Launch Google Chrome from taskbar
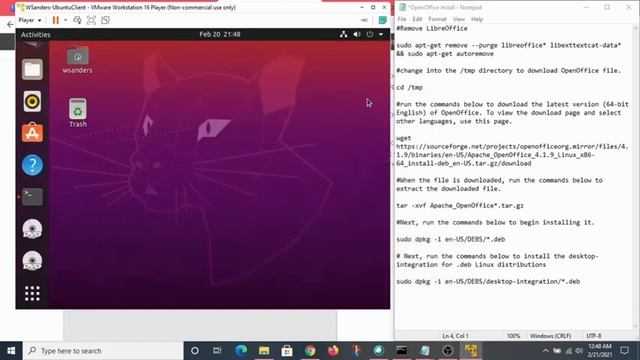 coord(310,351)
